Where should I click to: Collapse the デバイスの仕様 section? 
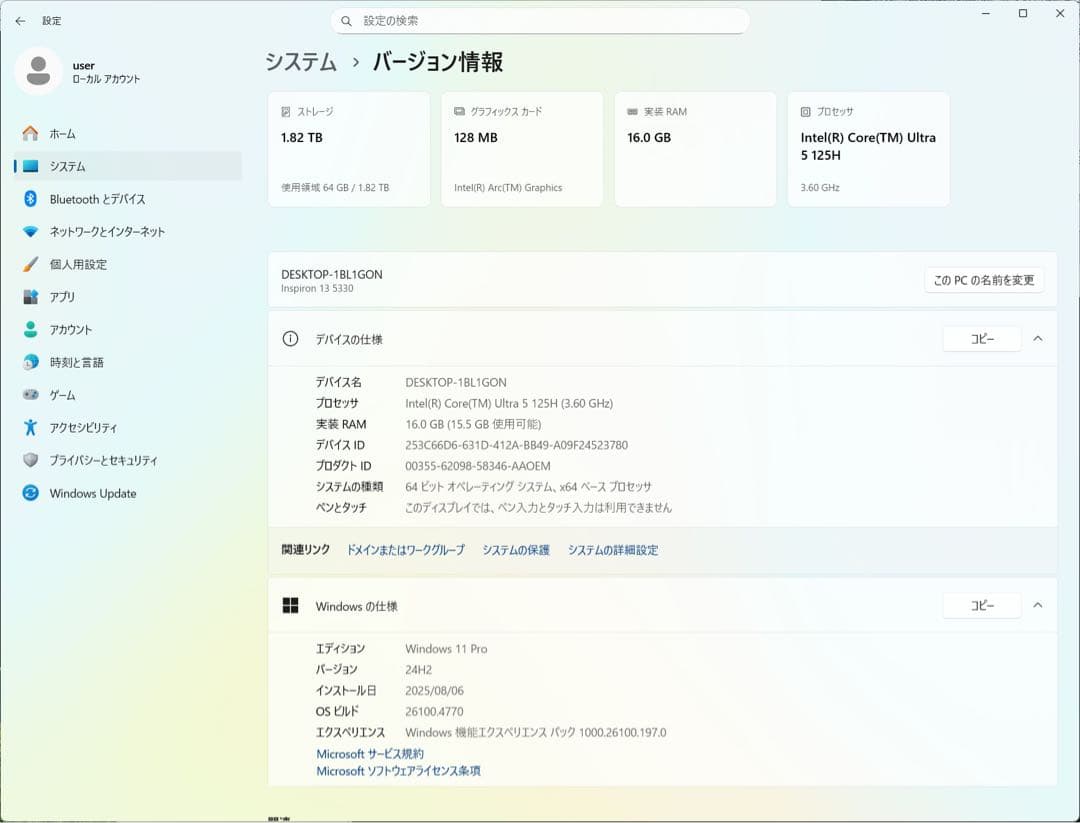coord(1038,339)
